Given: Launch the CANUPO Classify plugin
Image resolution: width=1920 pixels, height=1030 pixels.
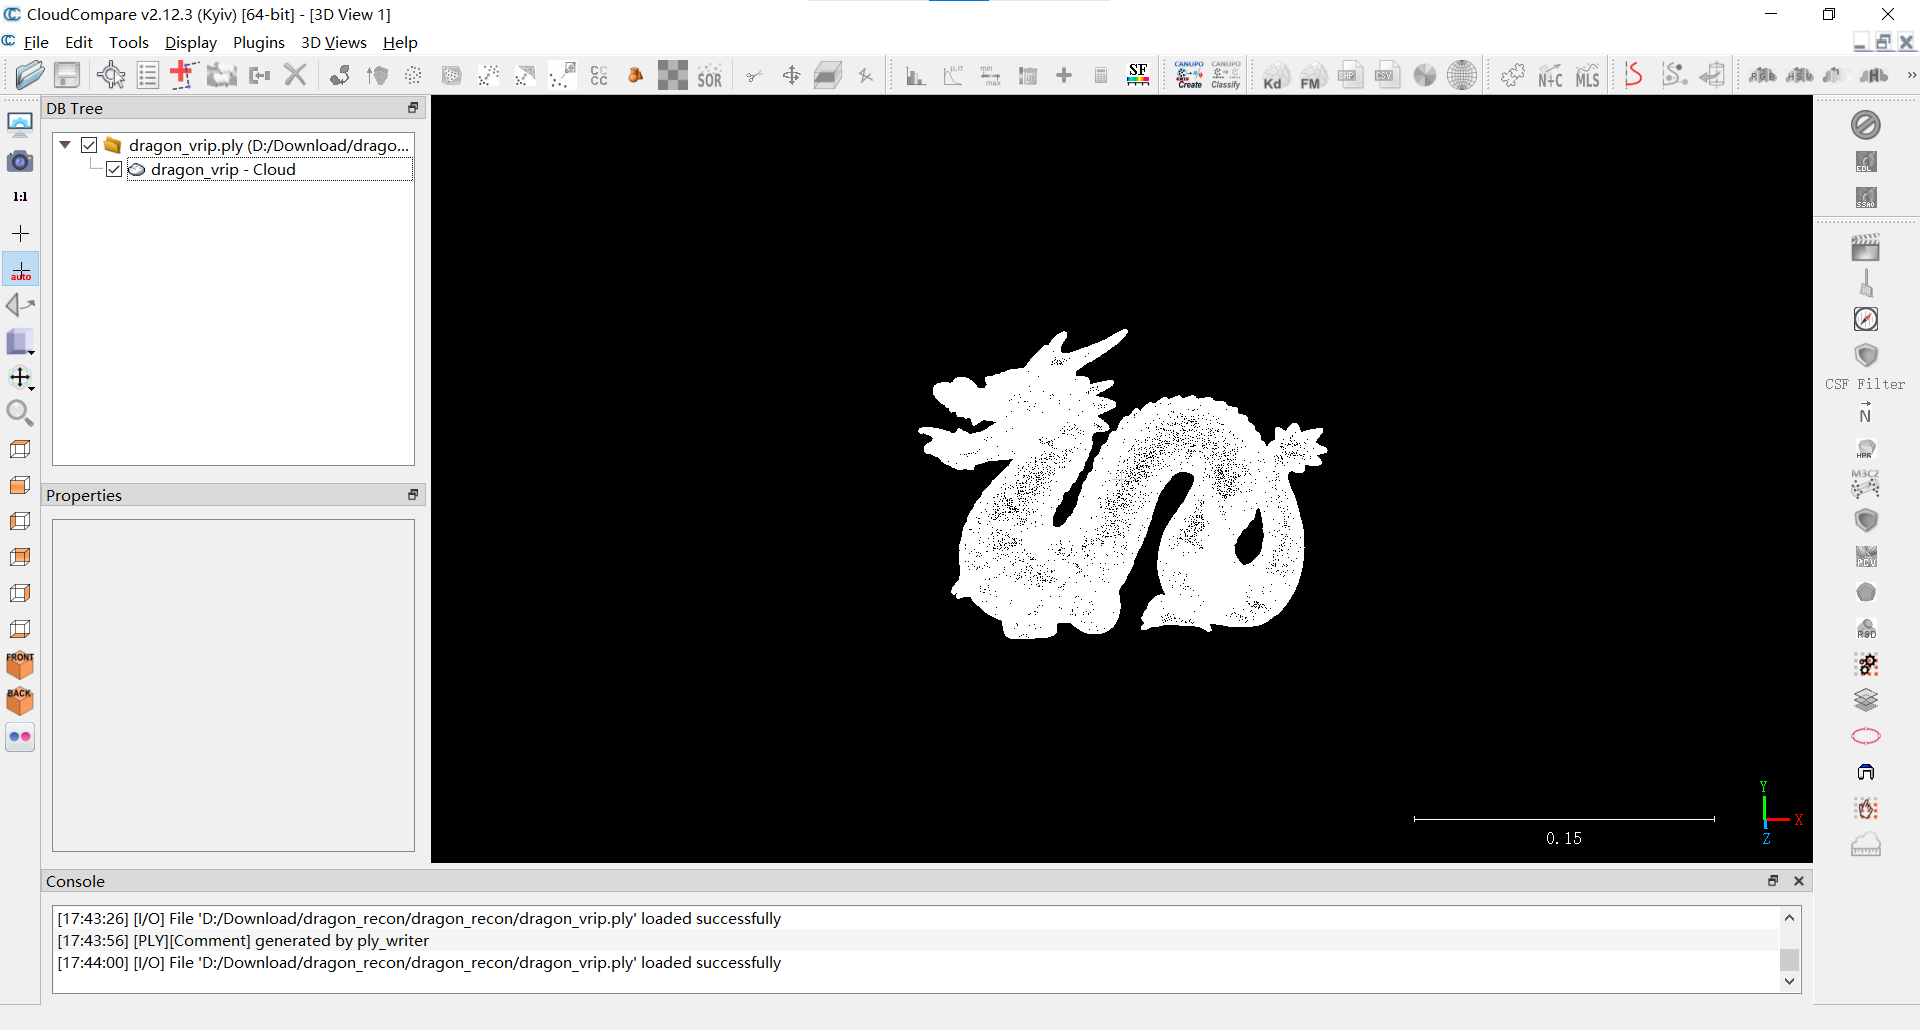Looking at the screenshot, I should 1226,75.
